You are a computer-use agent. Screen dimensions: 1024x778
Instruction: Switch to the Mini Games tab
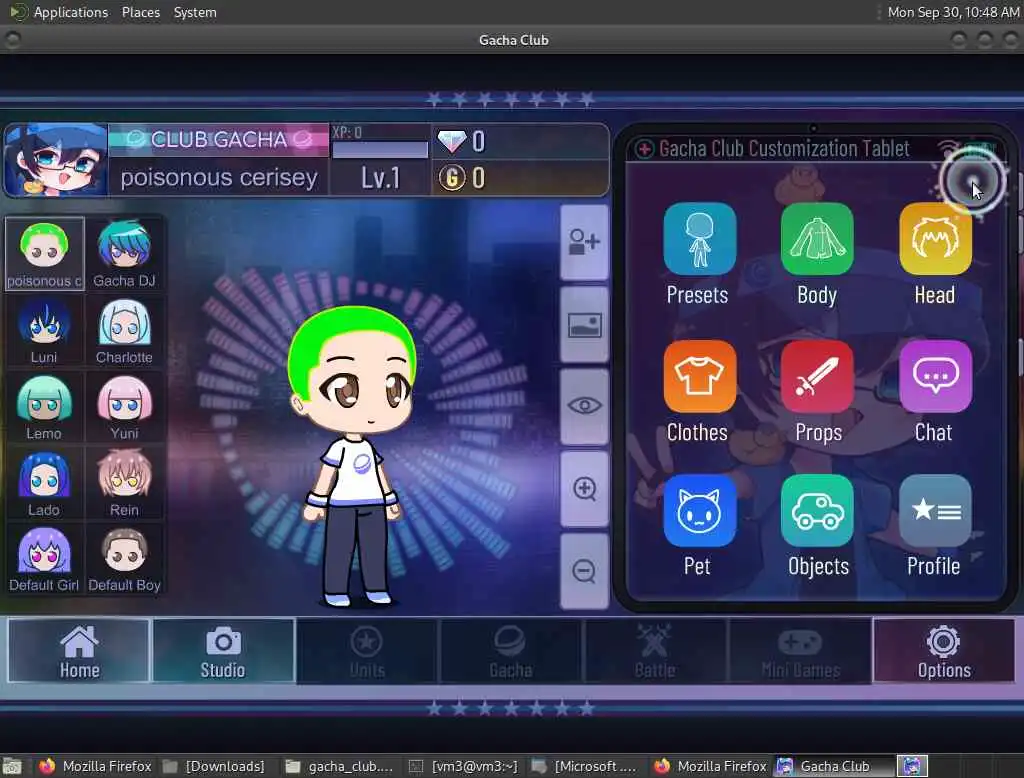tap(800, 651)
